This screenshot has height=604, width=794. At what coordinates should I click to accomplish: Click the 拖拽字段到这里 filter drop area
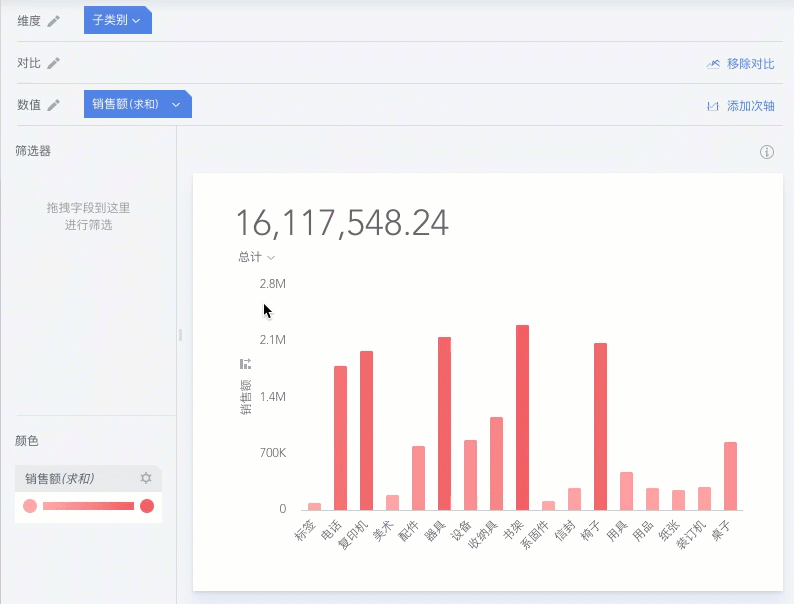pyautogui.click(x=88, y=216)
